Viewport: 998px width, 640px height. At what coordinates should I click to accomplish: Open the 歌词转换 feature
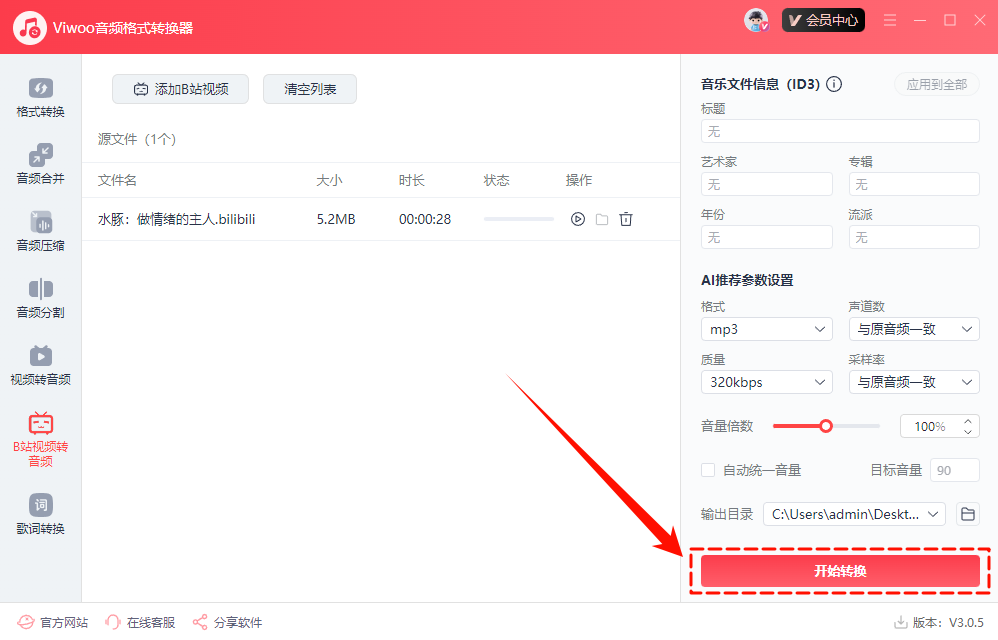[x=39, y=512]
